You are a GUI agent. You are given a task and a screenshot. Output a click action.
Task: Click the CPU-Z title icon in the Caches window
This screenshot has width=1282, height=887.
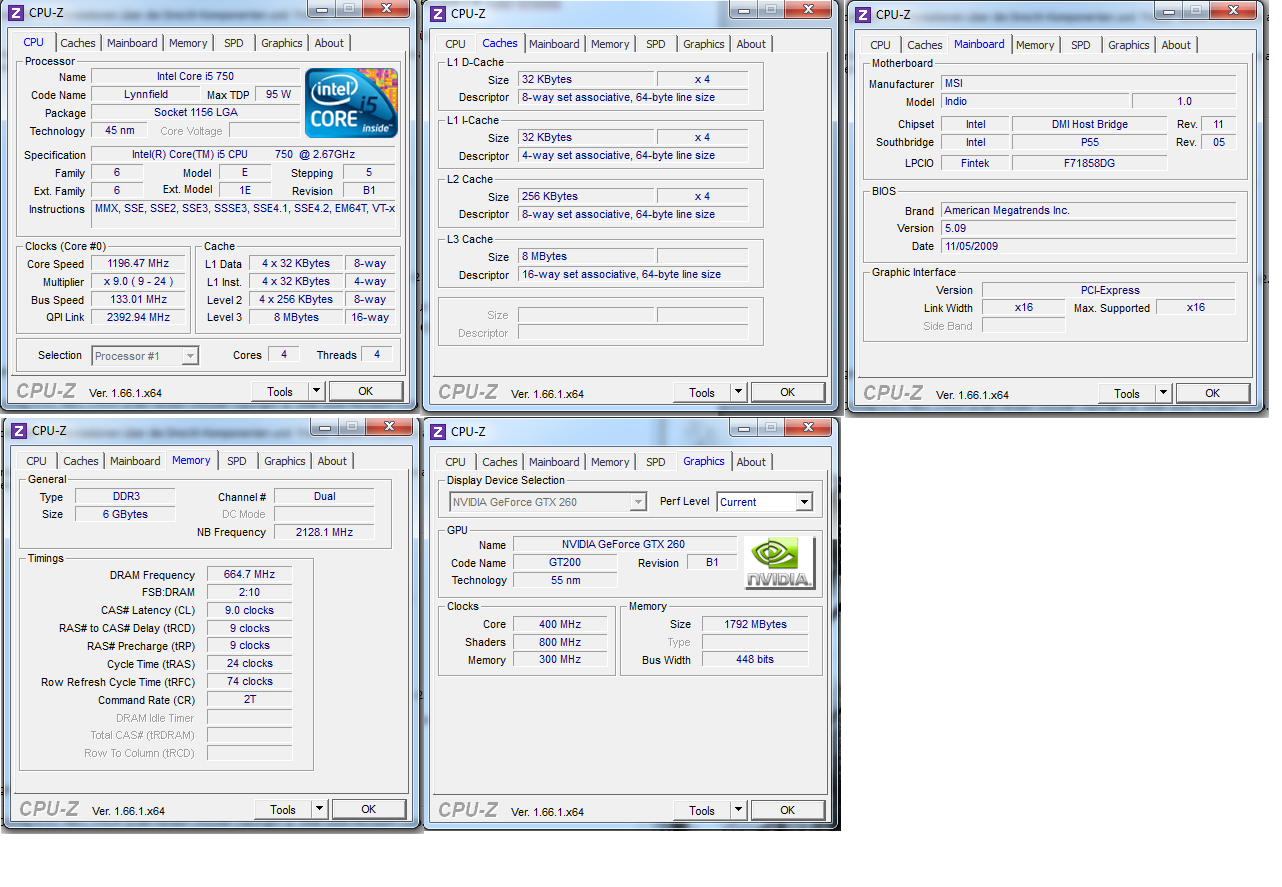pos(438,12)
